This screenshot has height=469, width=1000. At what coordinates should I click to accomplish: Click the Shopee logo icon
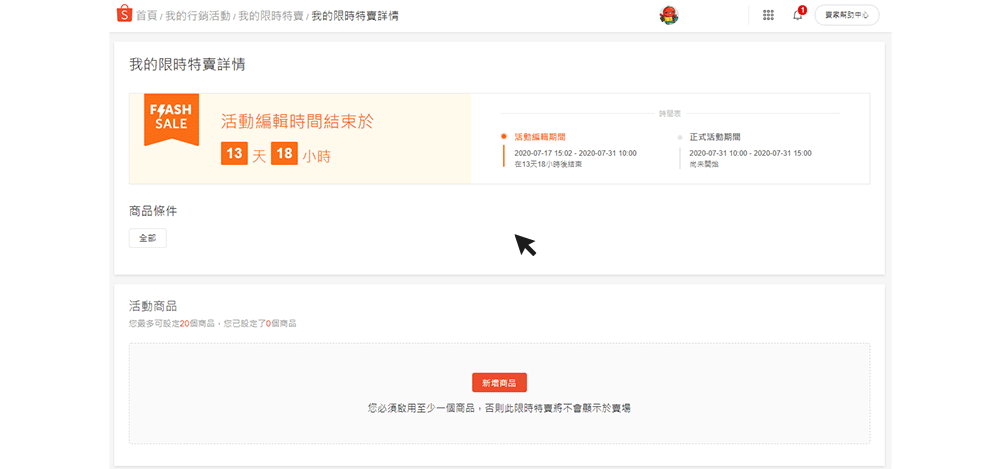pos(124,15)
